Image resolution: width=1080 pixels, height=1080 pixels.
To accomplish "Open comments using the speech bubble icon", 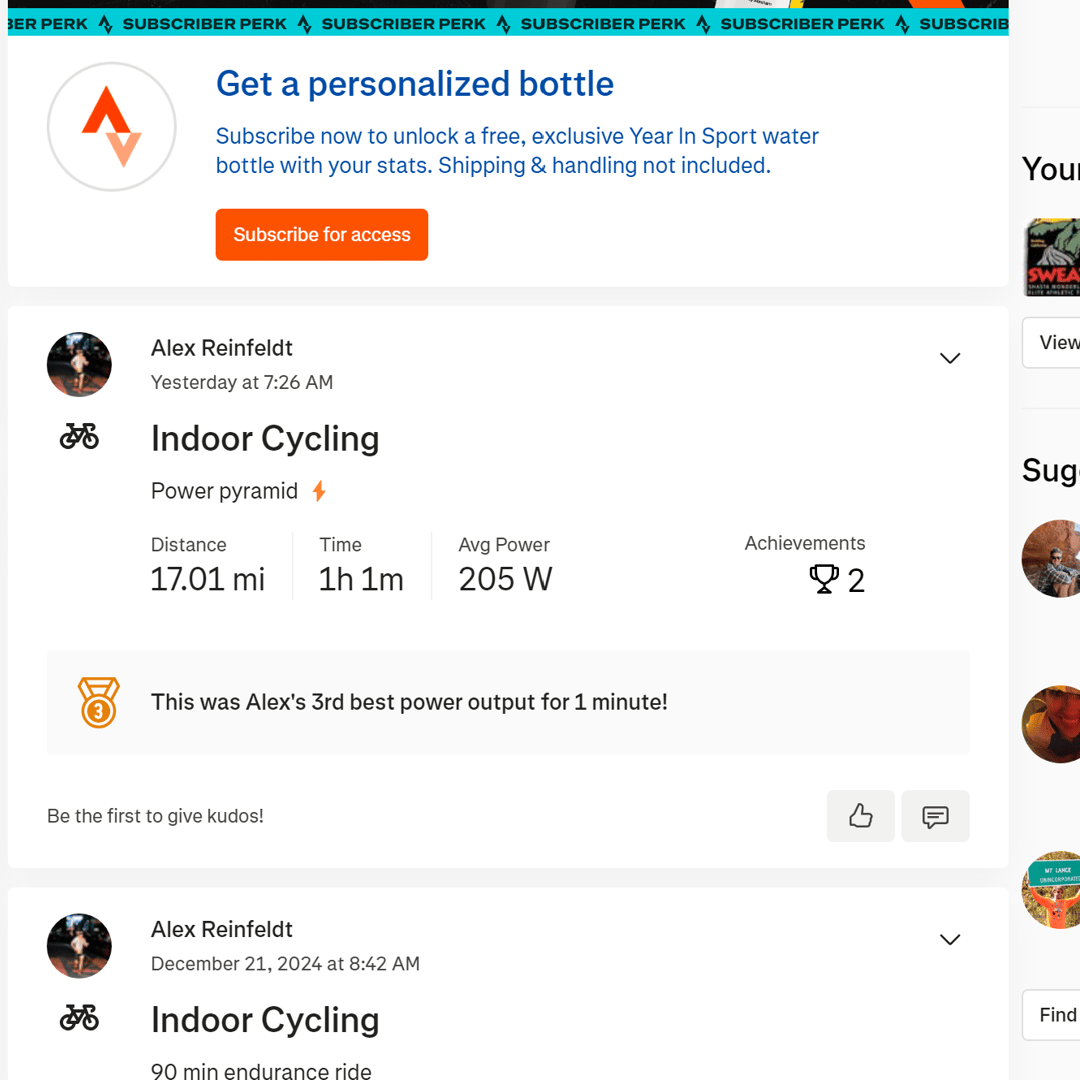I will point(935,816).
